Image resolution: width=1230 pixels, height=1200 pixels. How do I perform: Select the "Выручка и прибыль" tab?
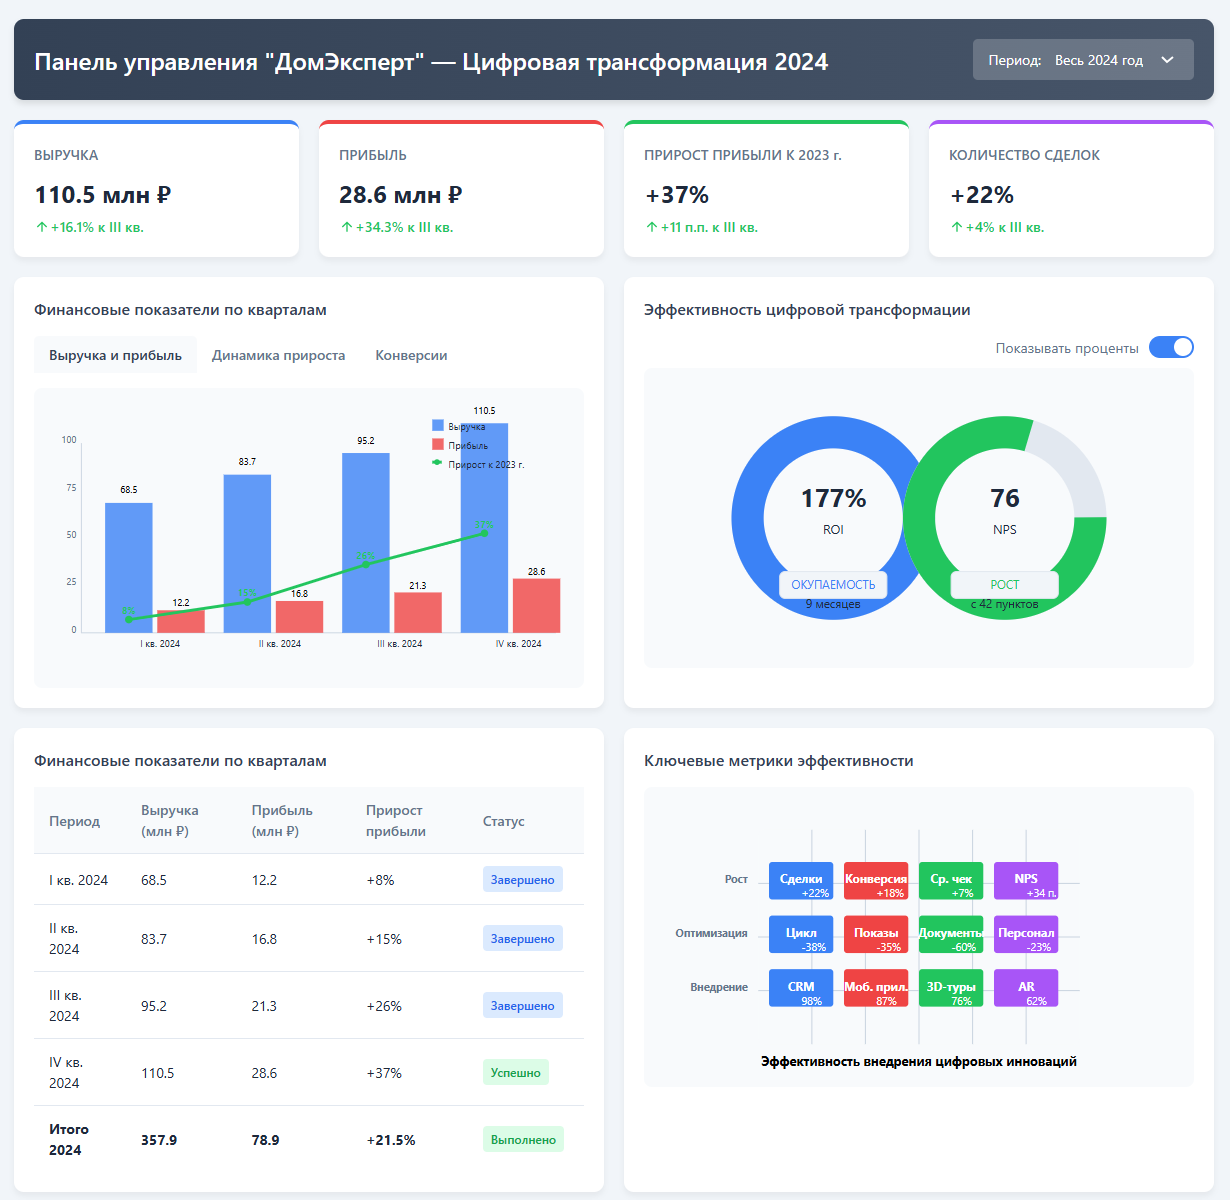(115, 355)
